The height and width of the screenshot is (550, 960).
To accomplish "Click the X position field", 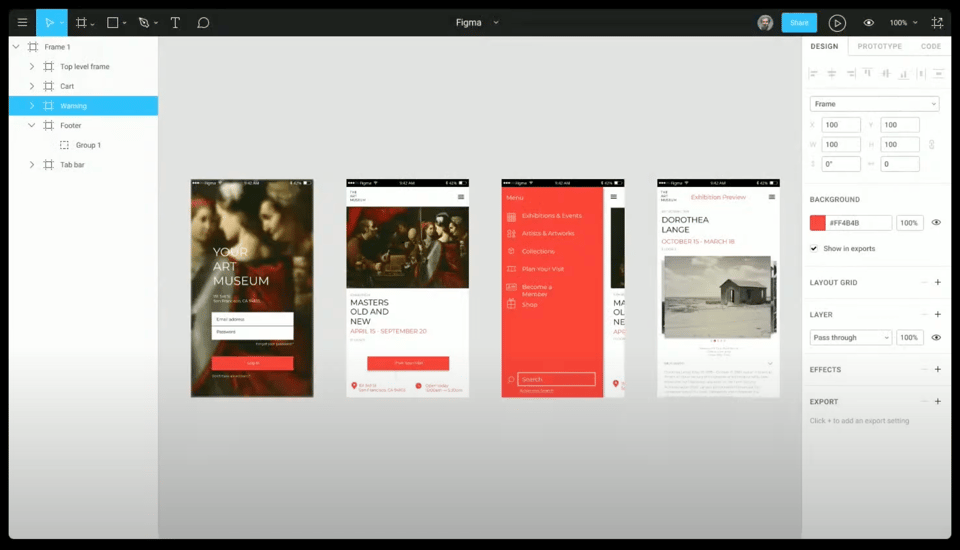I will coord(841,125).
